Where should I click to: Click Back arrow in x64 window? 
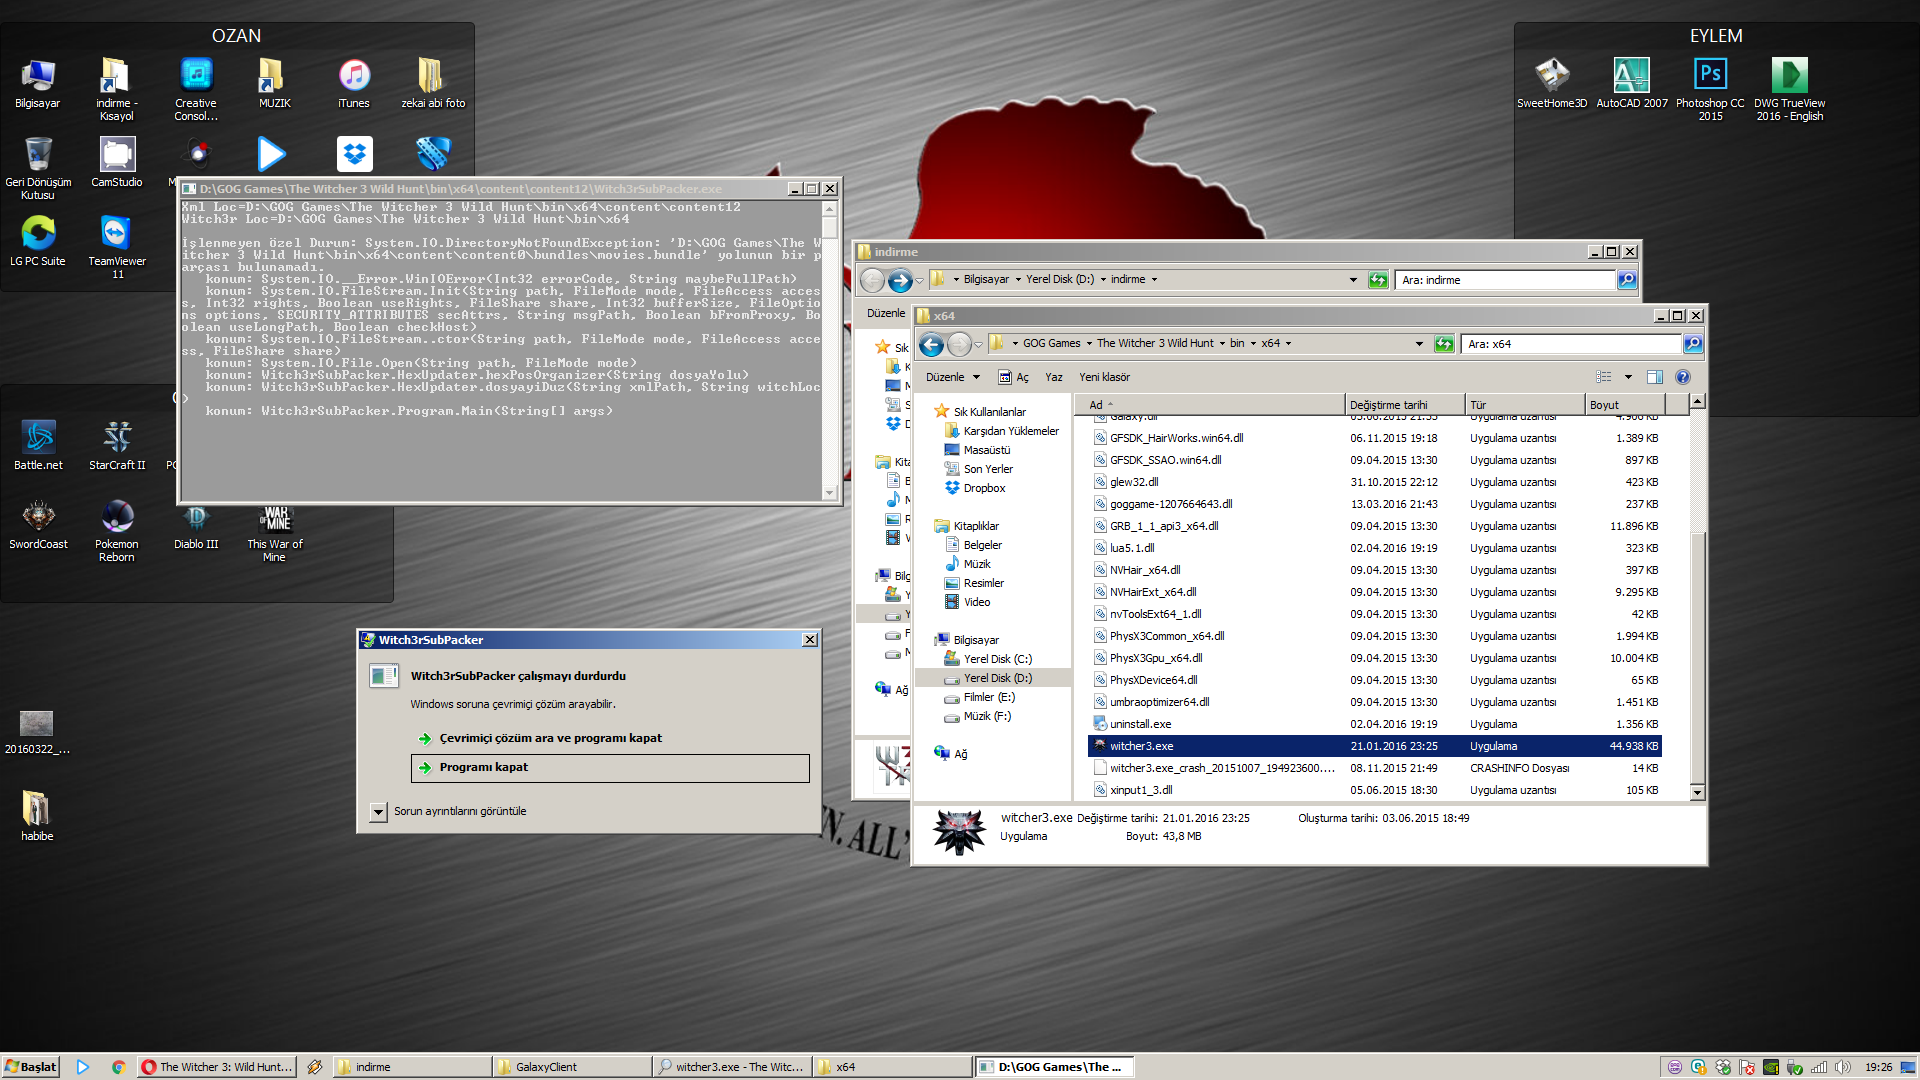click(931, 344)
